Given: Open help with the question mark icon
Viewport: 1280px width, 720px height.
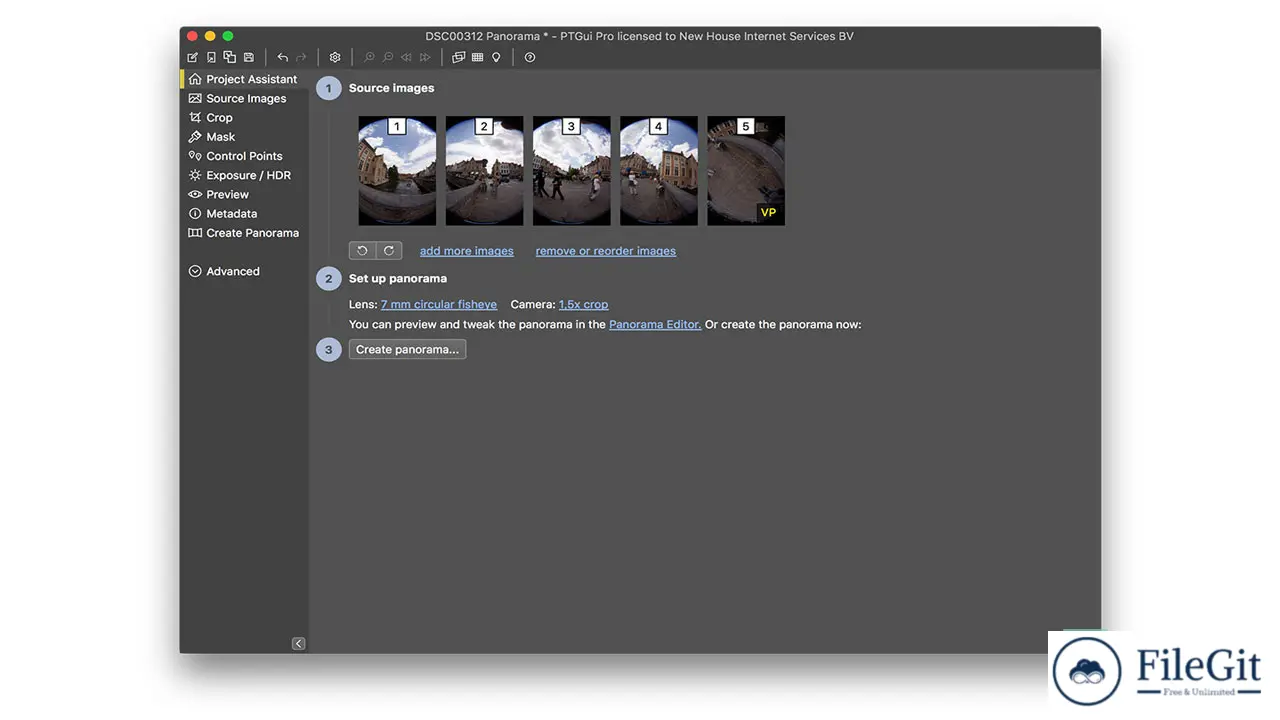Looking at the screenshot, I should point(530,57).
